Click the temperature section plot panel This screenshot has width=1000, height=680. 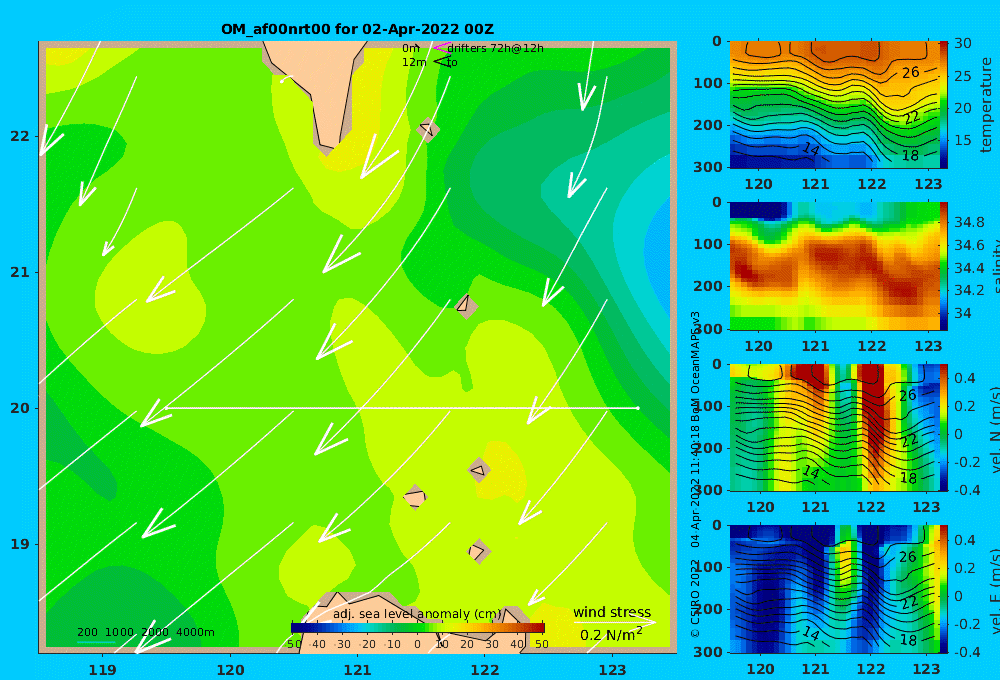(x=834, y=105)
